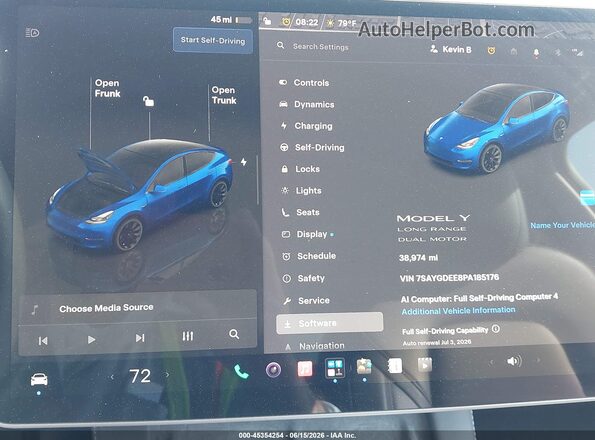Open the notes app icon in dock
Image resolution: width=595 pixels, height=440 pixels.
(x=395, y=366)
